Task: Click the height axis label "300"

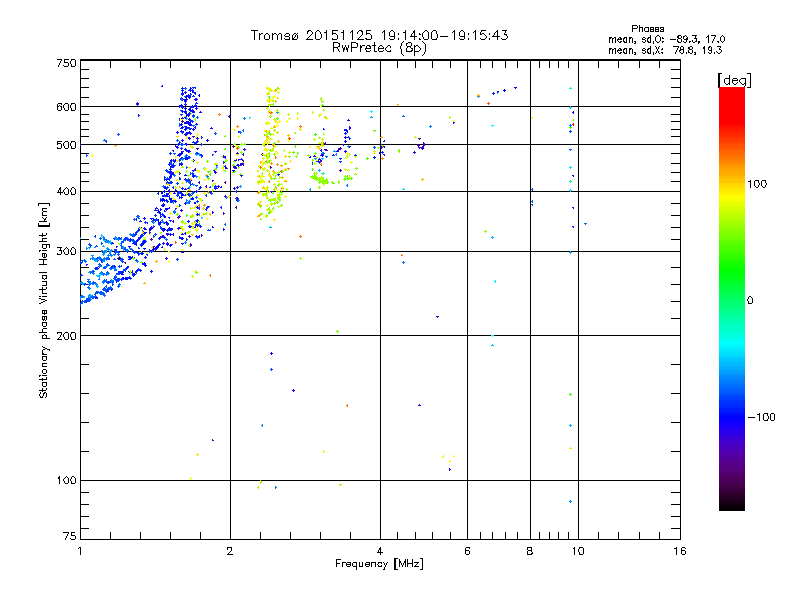Action: click(x=66, y=252)
